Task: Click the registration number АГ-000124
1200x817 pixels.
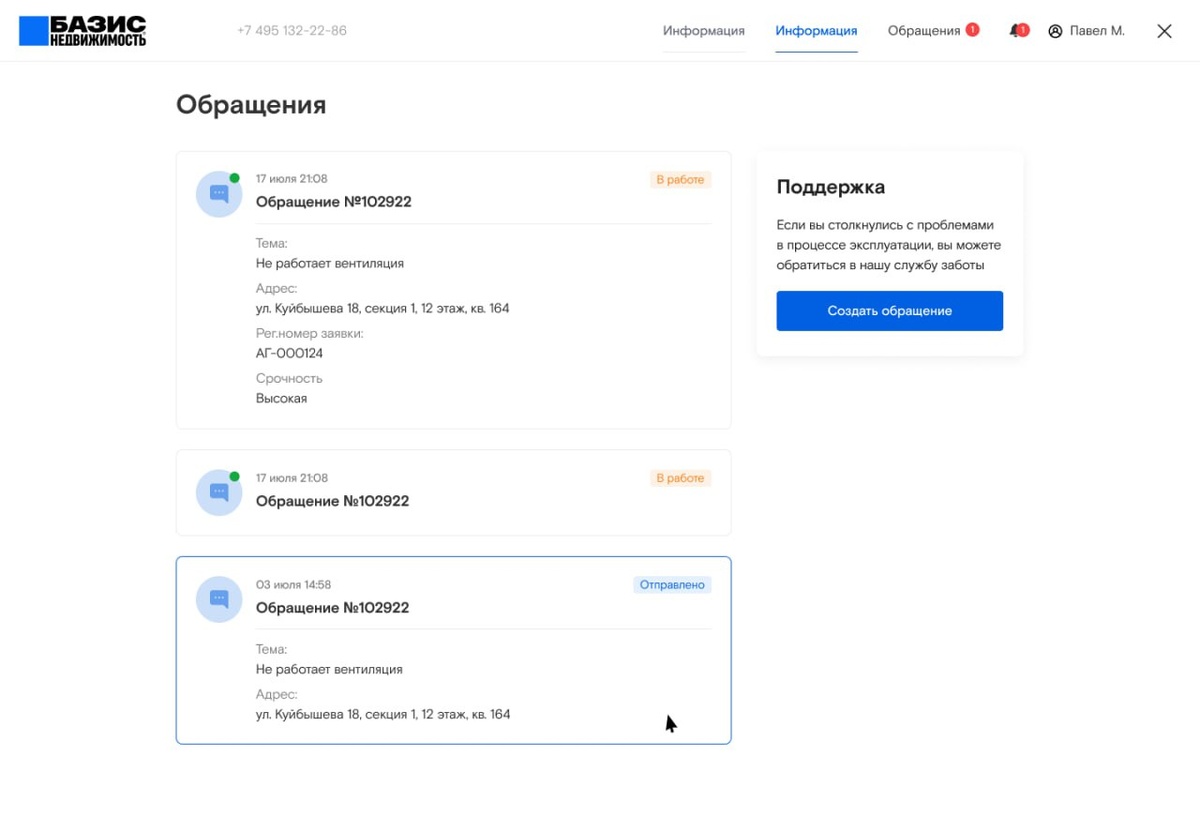Action: [289, 353]
